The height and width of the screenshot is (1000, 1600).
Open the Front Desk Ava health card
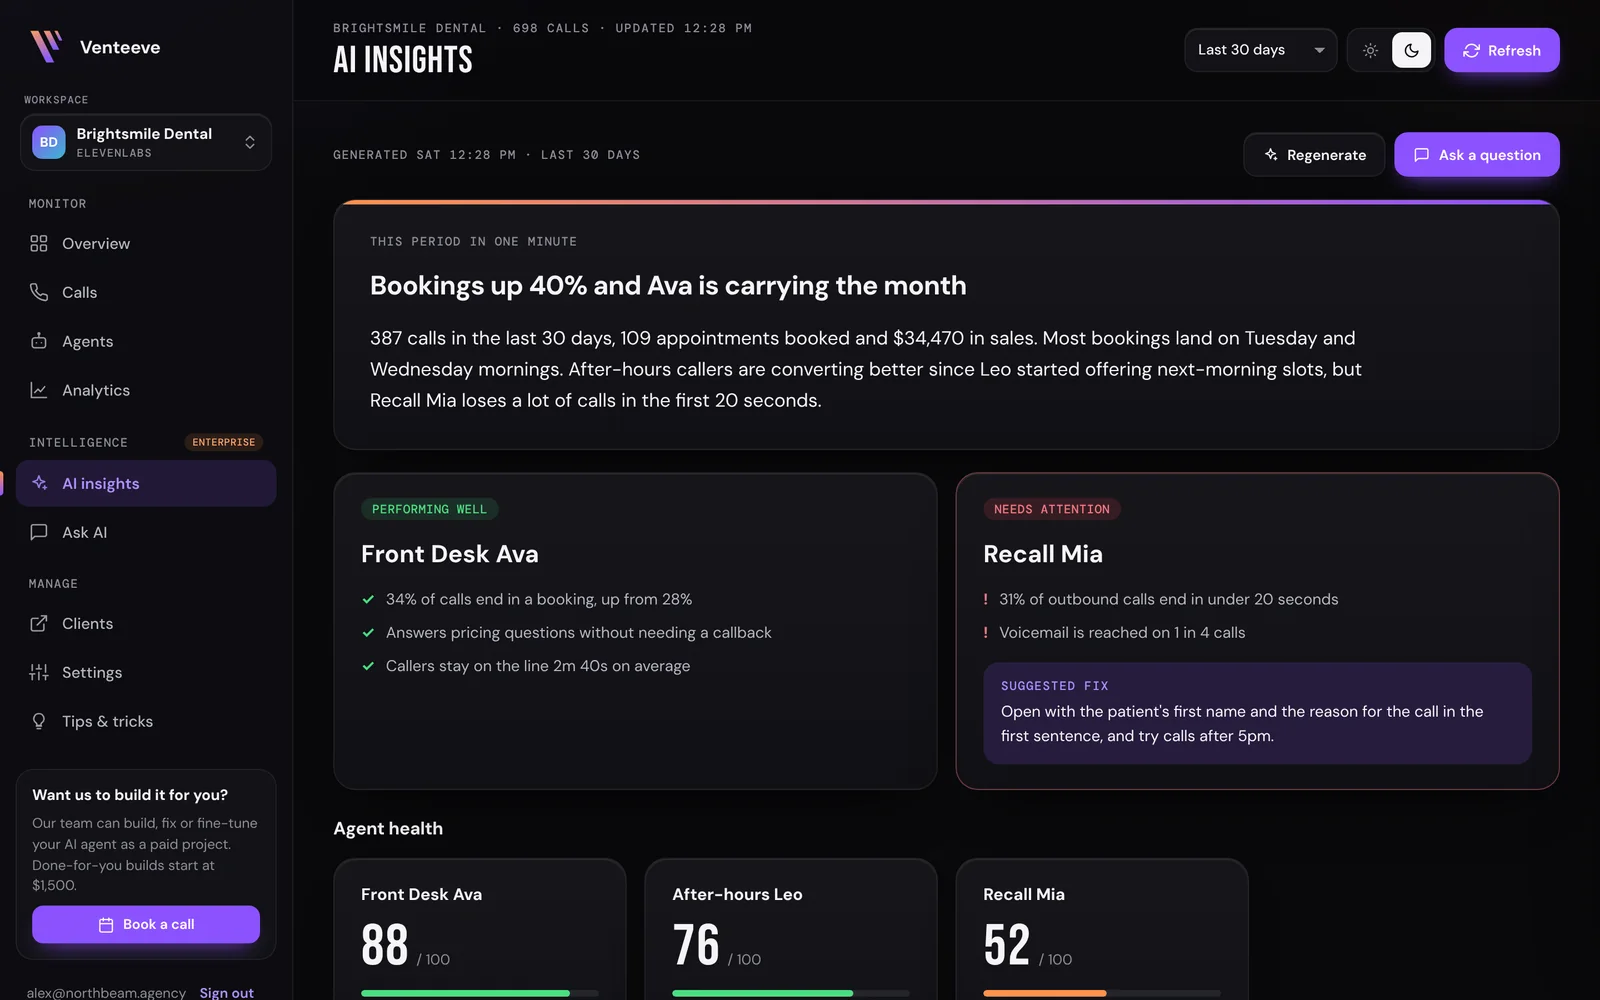tap(480, 930)
